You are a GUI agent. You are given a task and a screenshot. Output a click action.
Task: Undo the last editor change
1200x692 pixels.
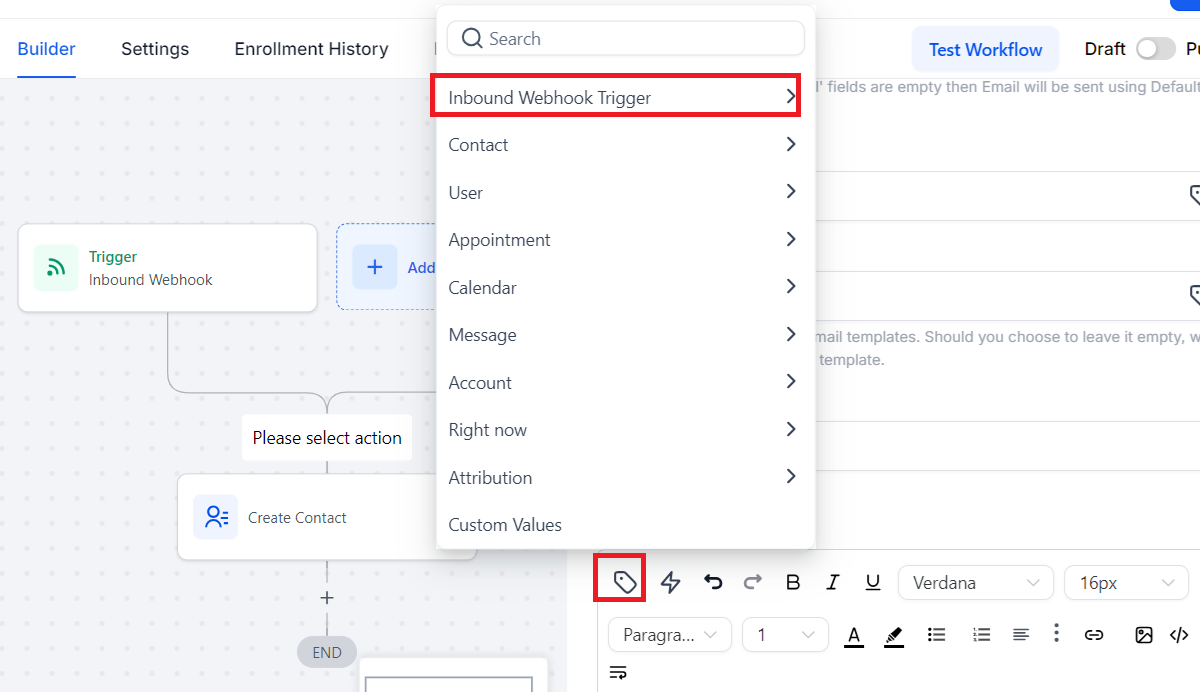pyautogui.click(x=713, y=582)
